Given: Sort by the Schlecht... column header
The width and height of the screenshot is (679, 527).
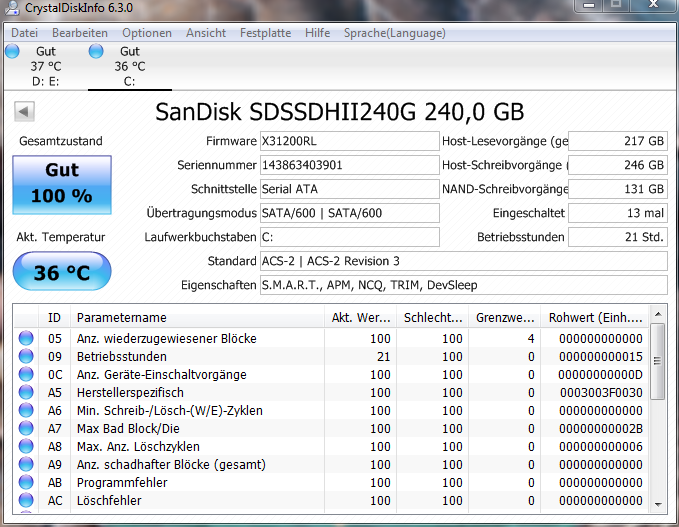Looking at the screenshot, I should coord(433,317).
